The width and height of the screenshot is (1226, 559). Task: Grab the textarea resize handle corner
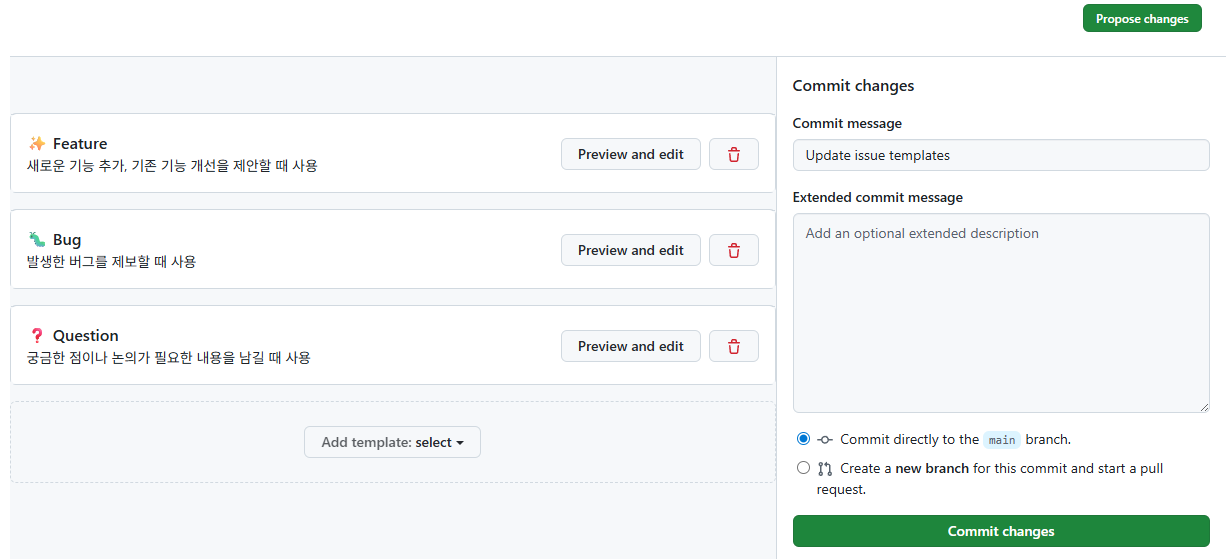point(1204,407)
